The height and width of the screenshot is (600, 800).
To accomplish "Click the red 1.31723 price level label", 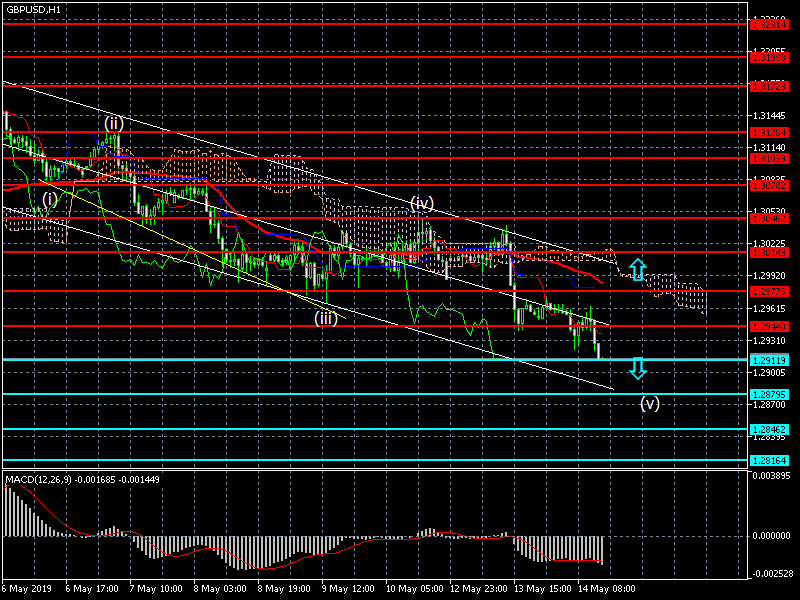I will coord(769,86).
